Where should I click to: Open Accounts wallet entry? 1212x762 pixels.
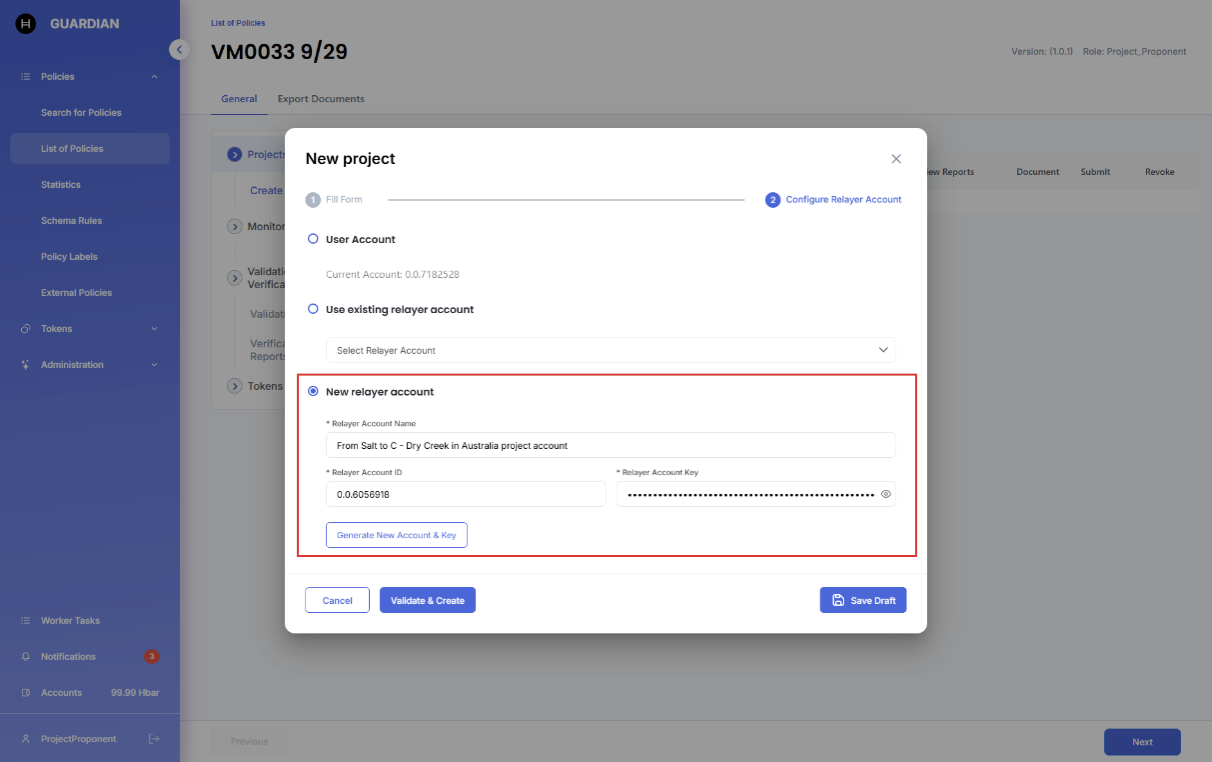coord(61,693)
